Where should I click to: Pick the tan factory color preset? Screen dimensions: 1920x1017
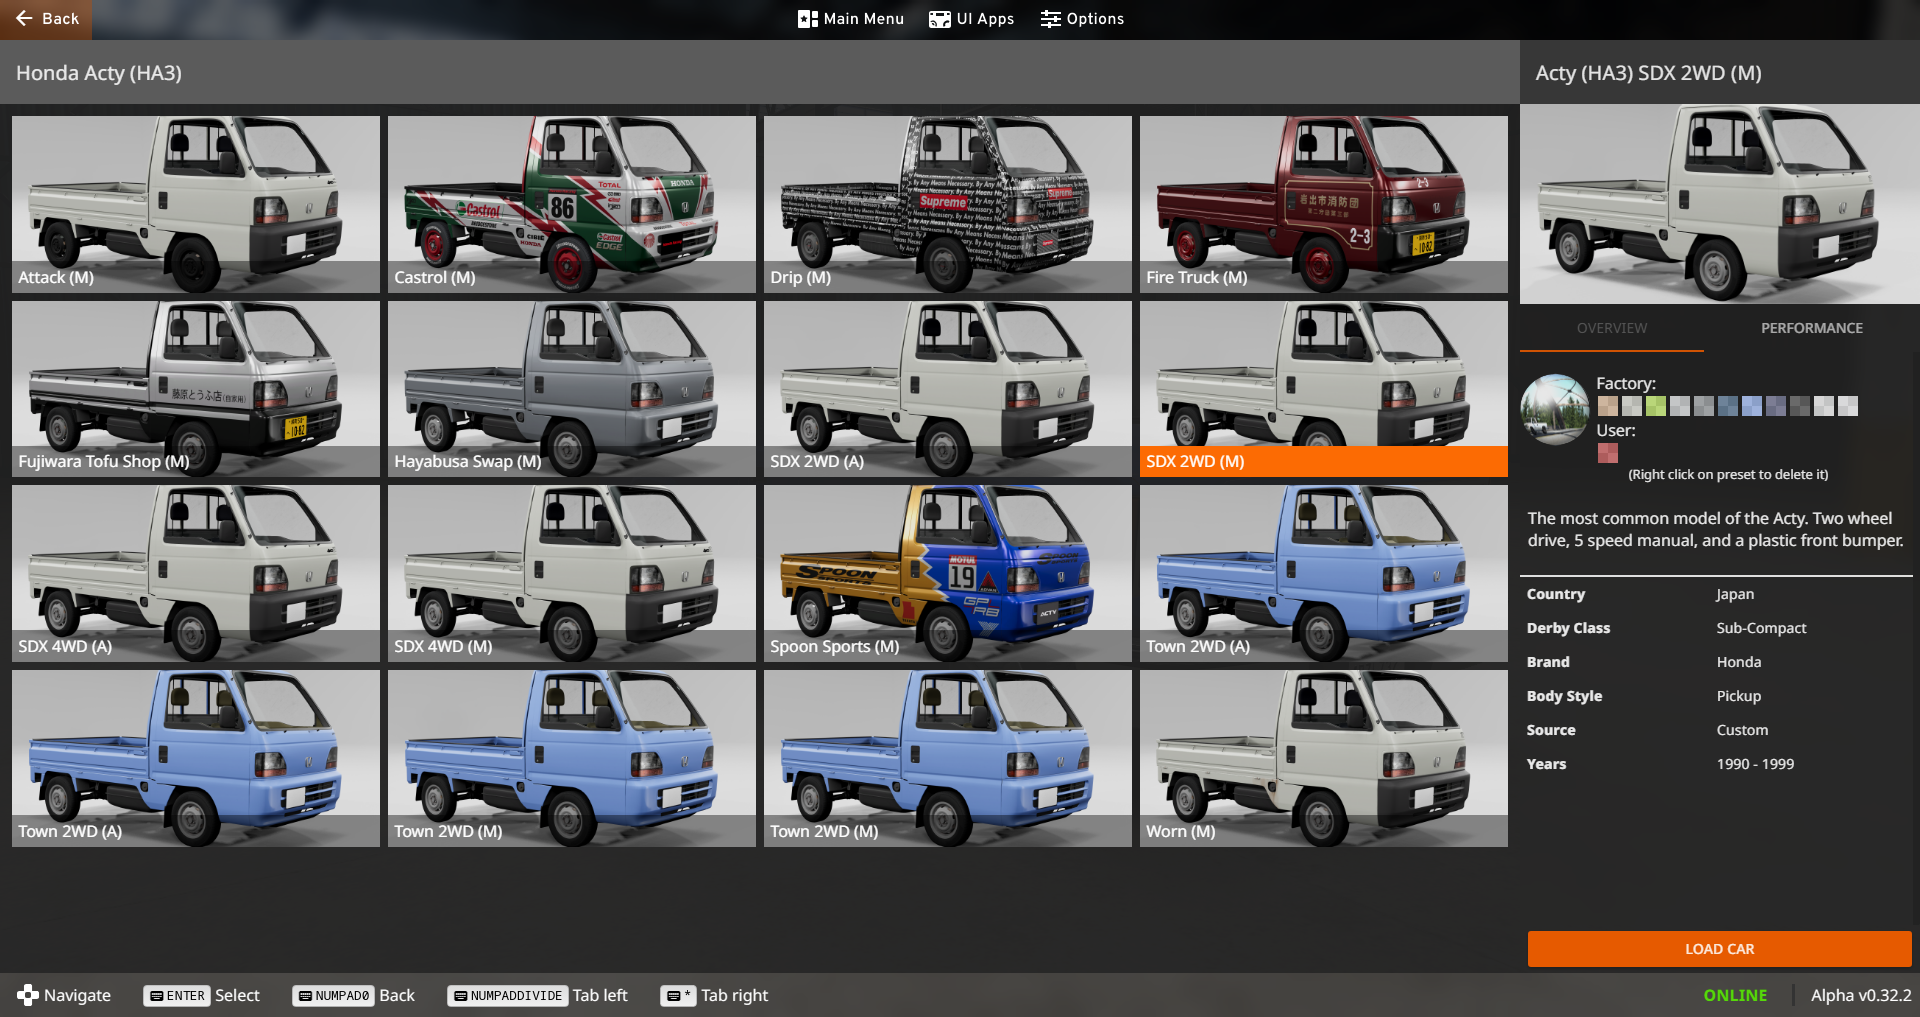tap(1608, 406)
